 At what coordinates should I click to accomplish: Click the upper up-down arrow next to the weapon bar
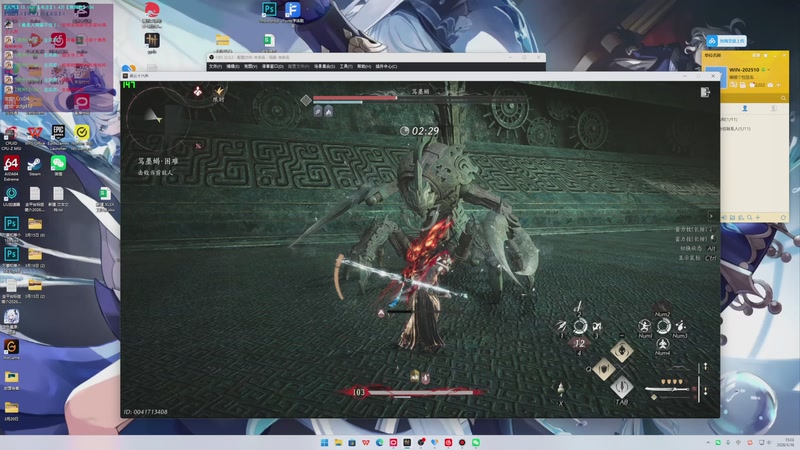(706, 366)
